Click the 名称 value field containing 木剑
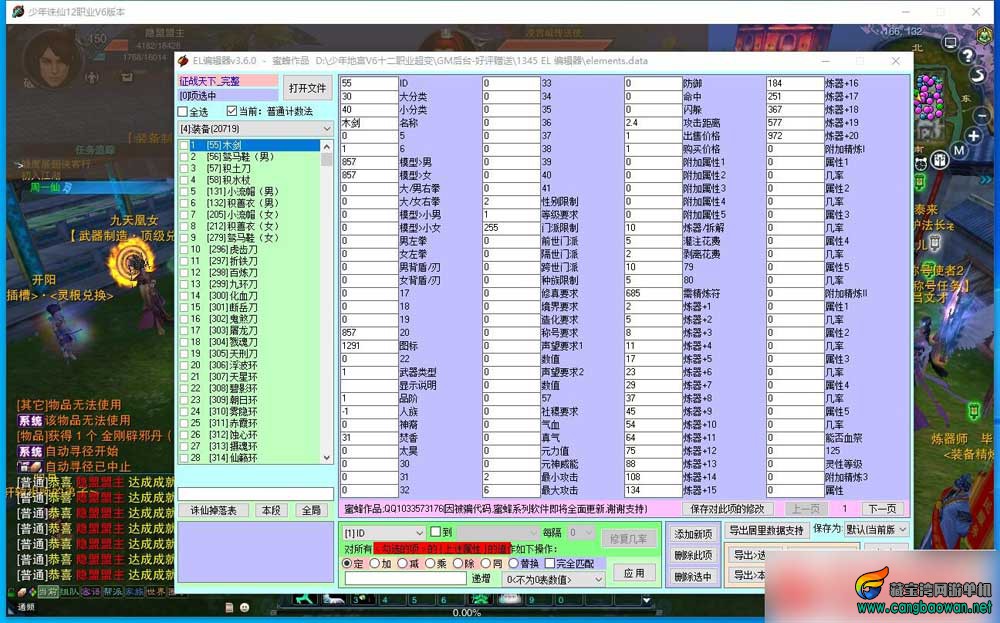The image size is (1000, 623). point(369,122)
